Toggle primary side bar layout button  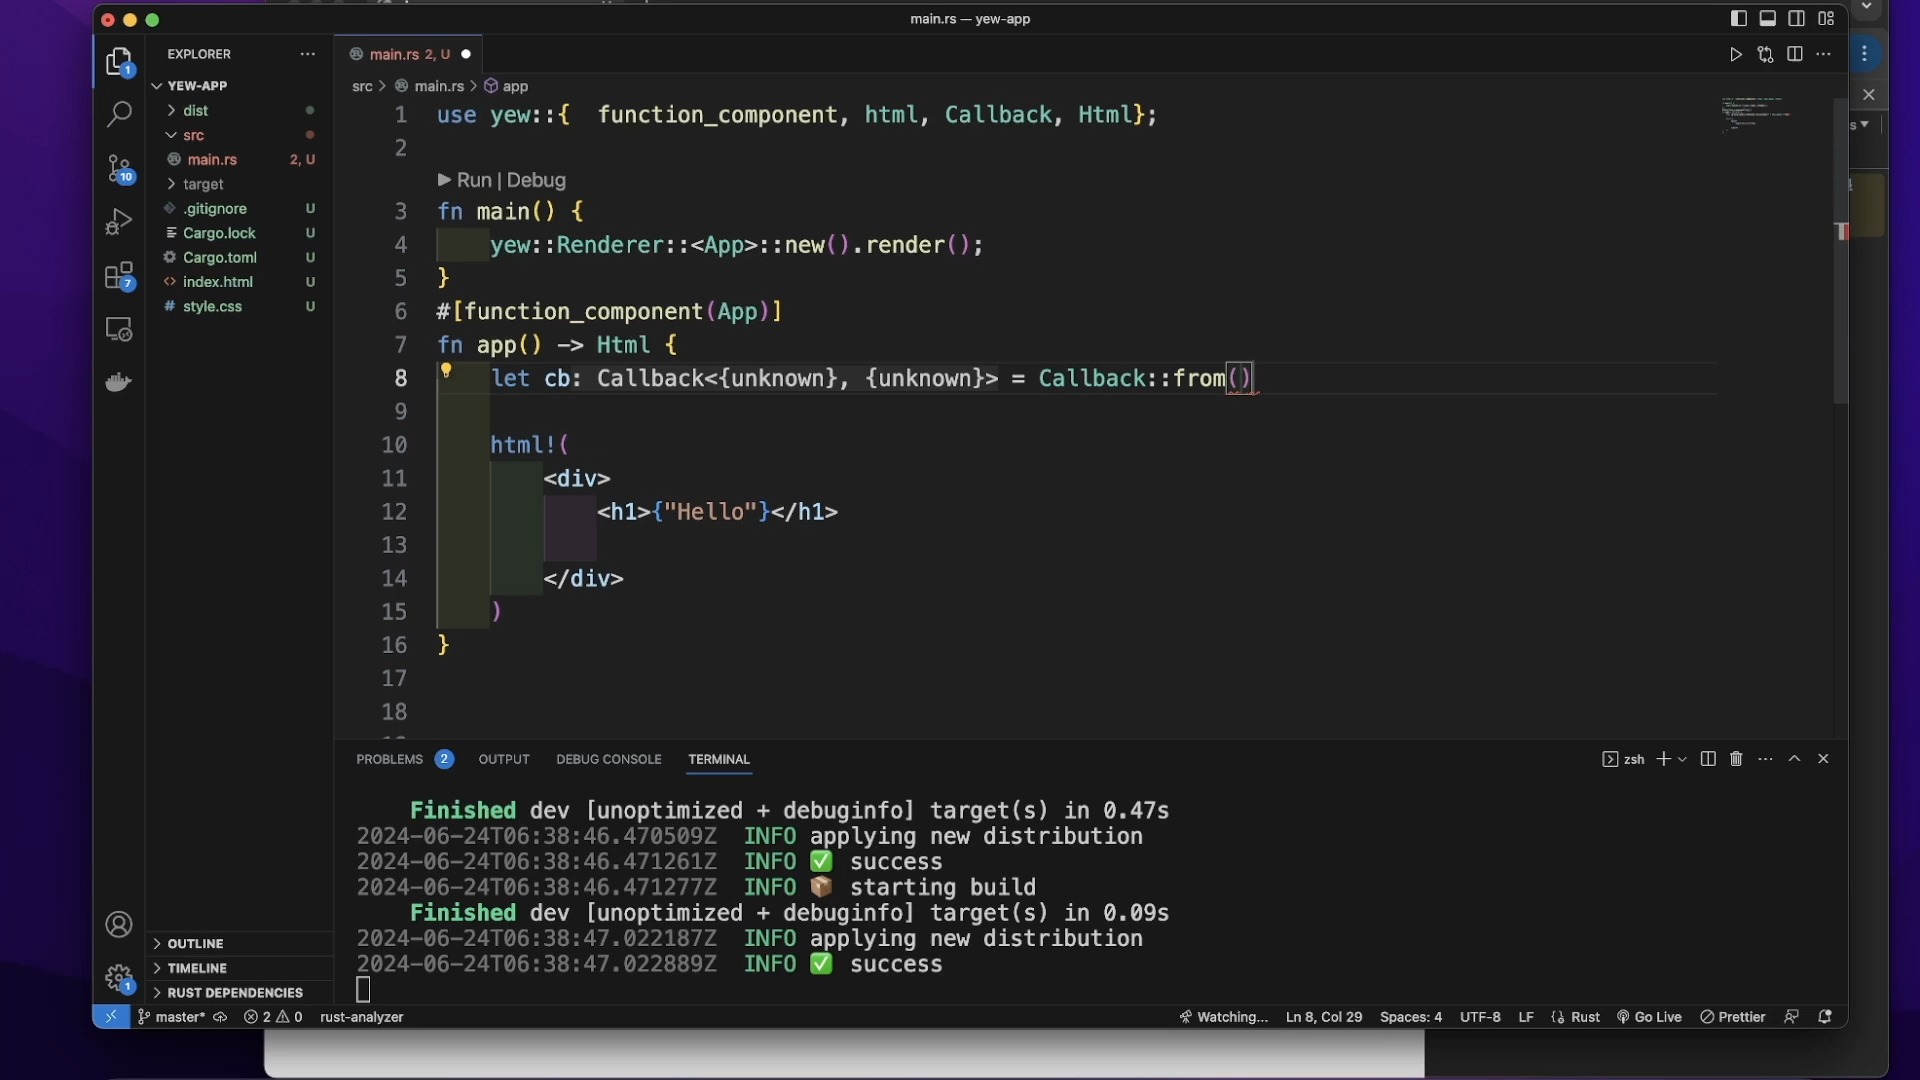pos(1739,19)
